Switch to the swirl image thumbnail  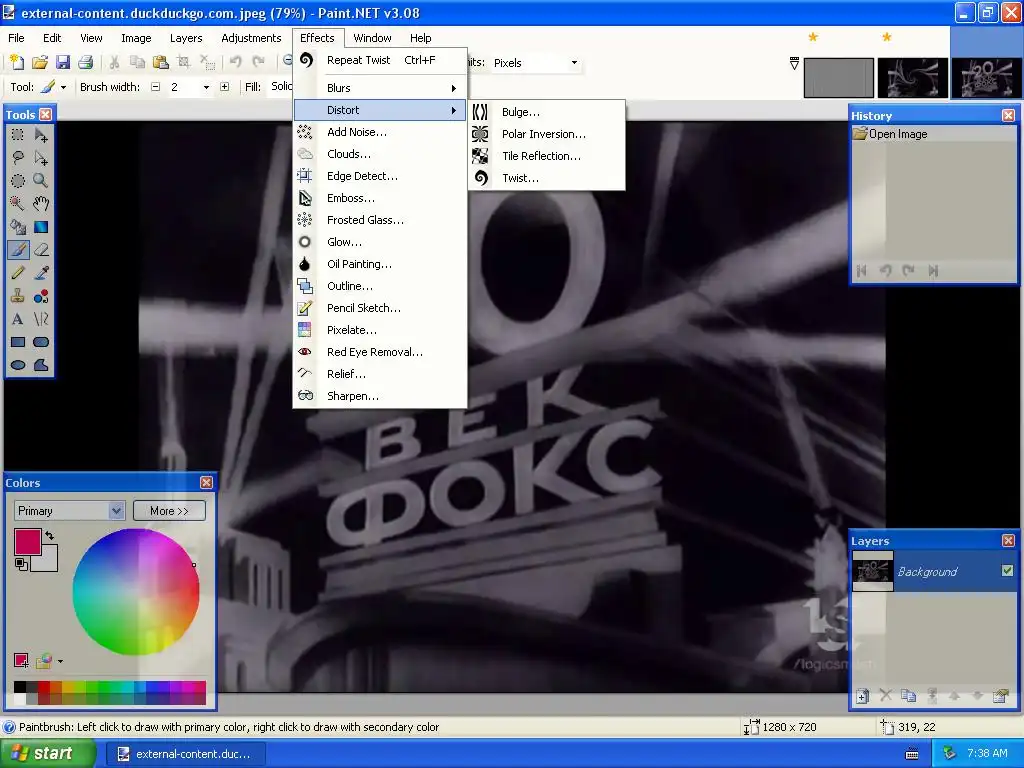(912, 78)
